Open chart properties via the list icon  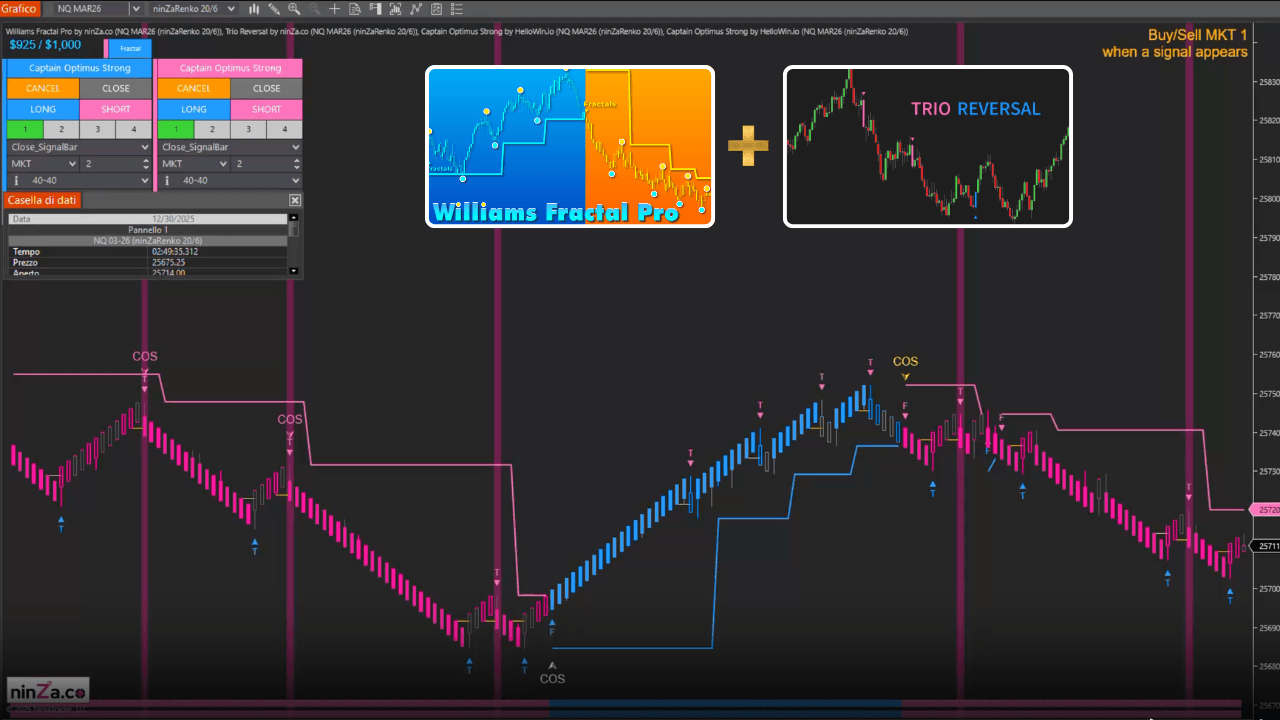click(456, 8)
